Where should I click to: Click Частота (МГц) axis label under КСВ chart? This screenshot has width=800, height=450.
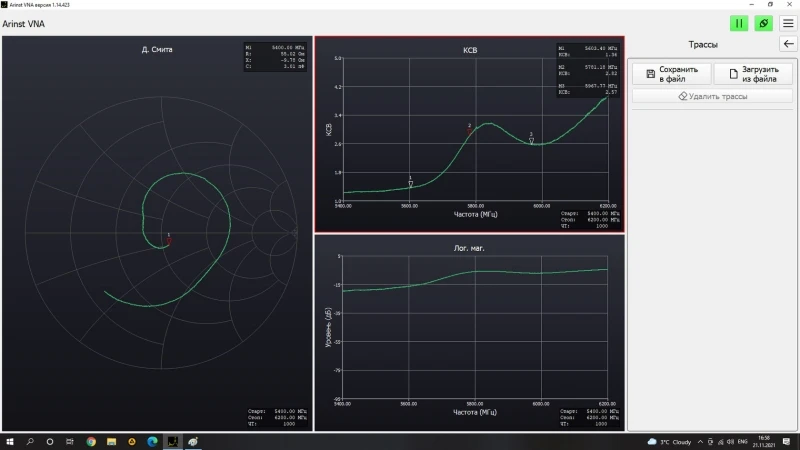point(476,214)
